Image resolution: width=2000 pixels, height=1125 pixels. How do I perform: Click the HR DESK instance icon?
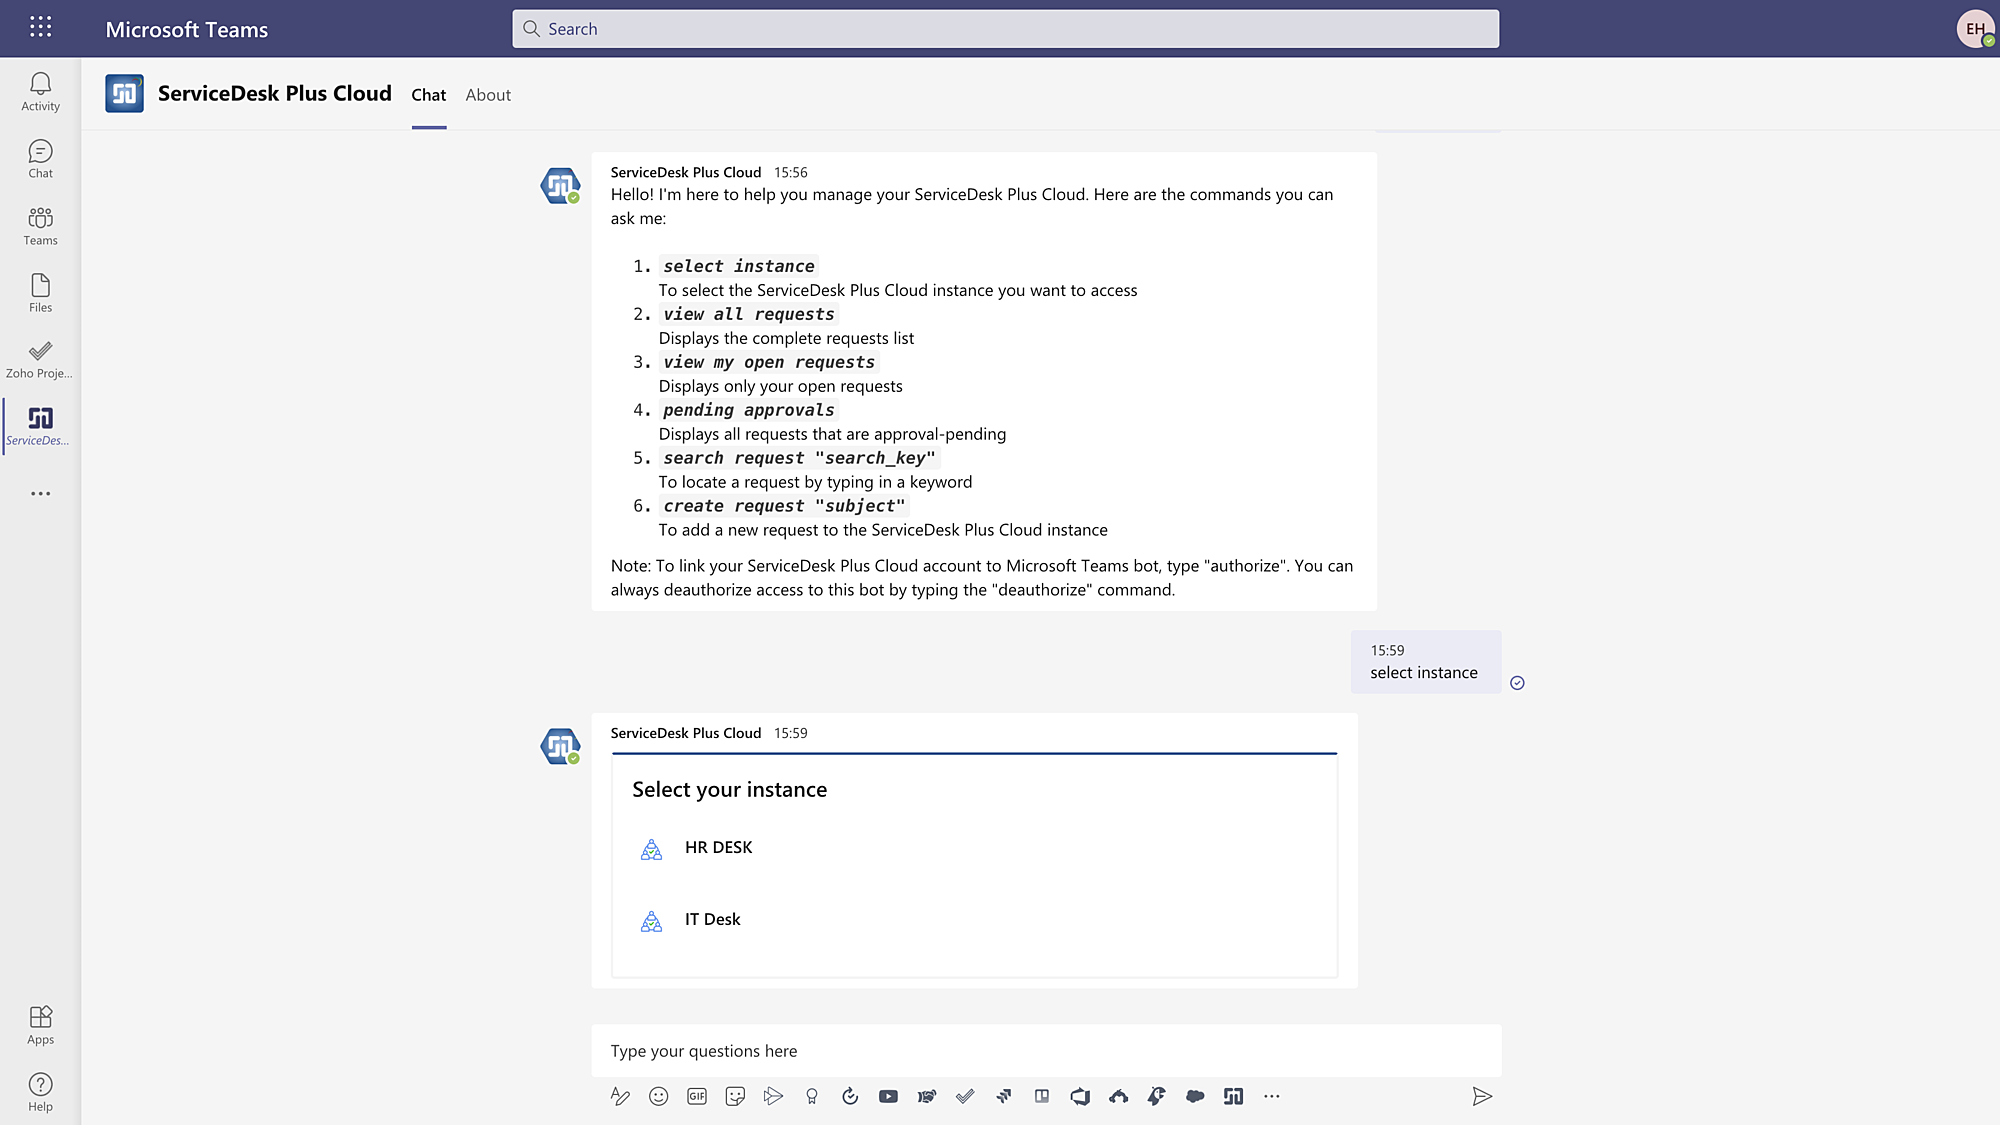(x=651, y=849)
